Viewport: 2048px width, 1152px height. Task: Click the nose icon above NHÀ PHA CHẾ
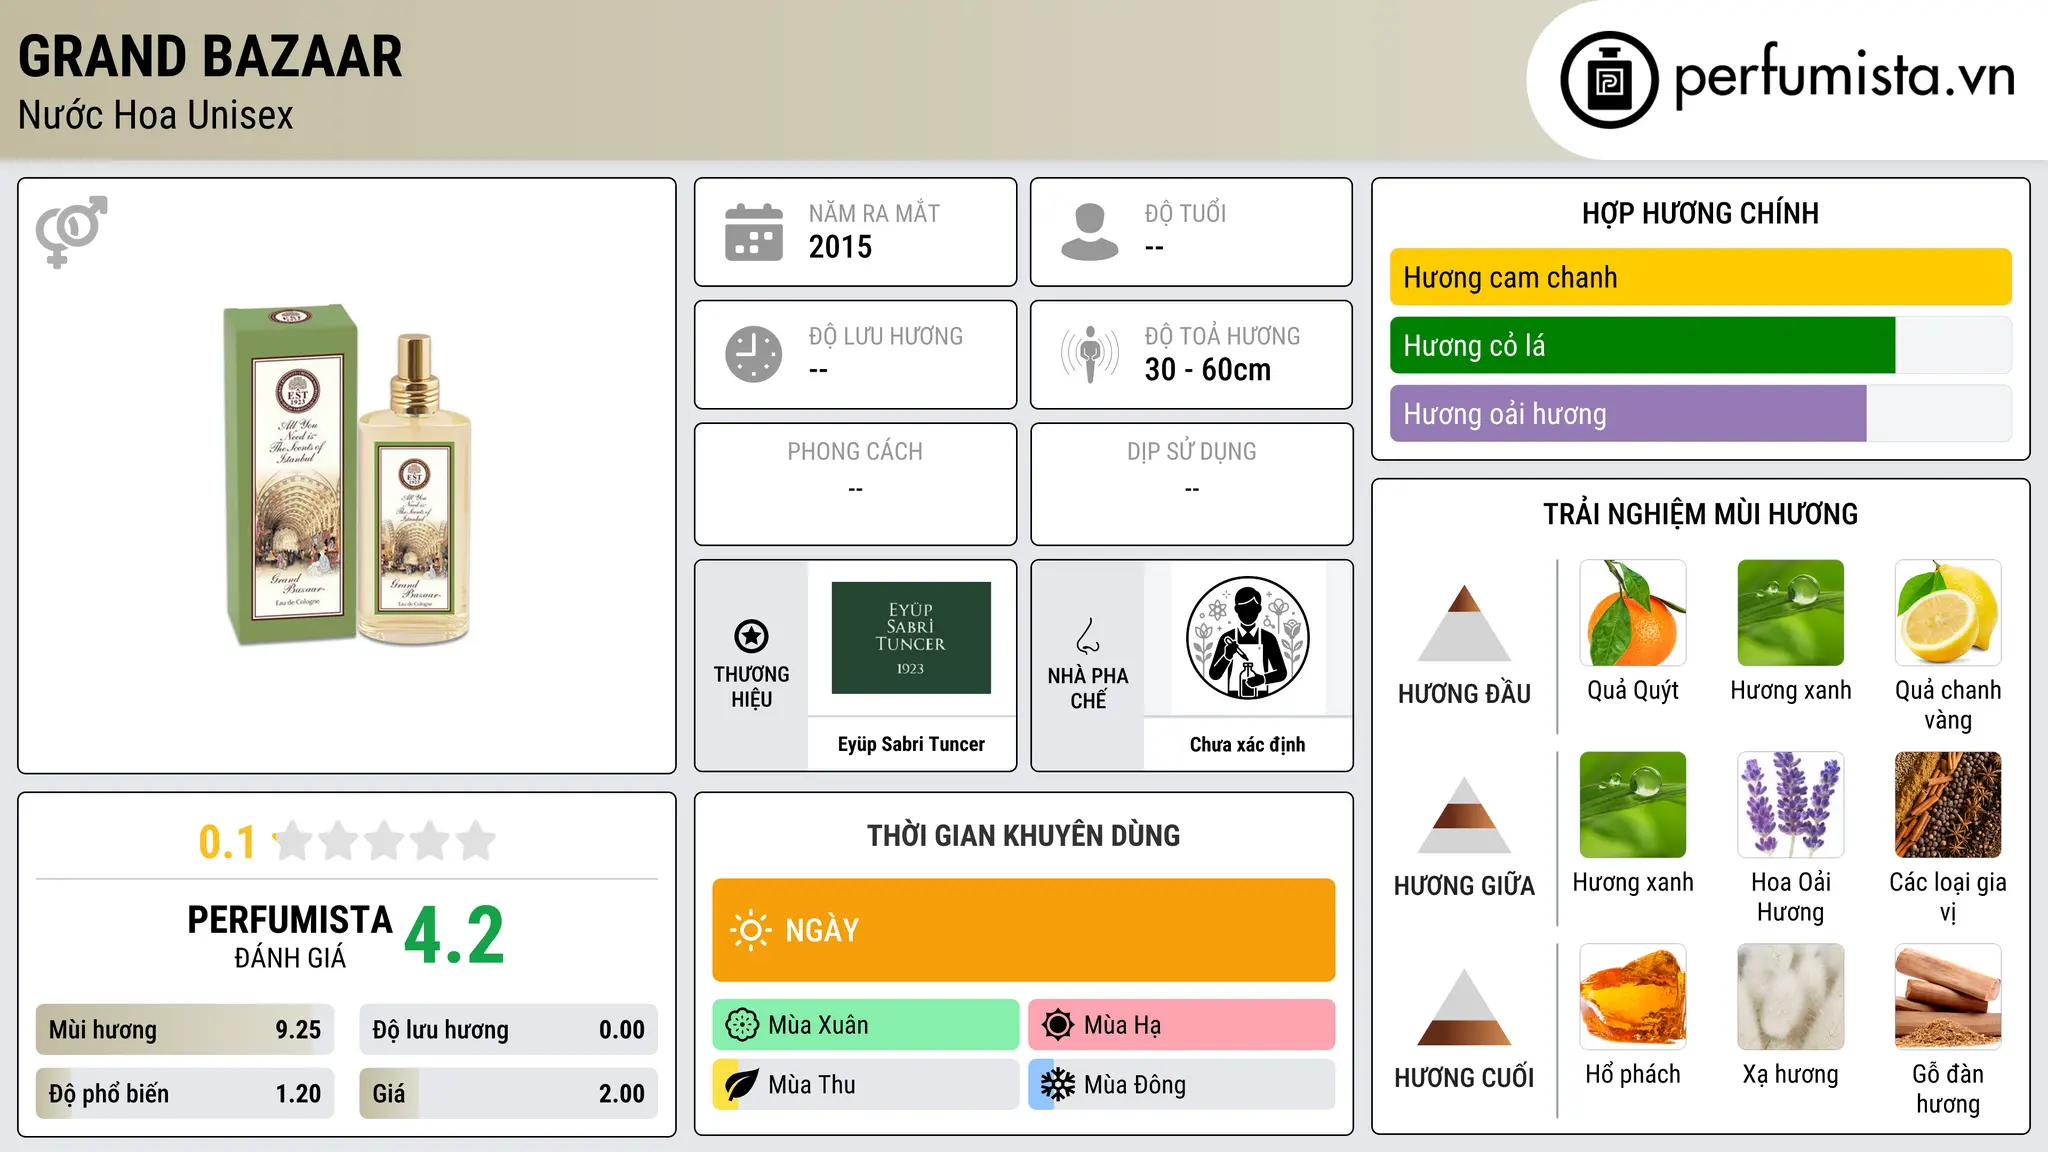click(1088, 636)
